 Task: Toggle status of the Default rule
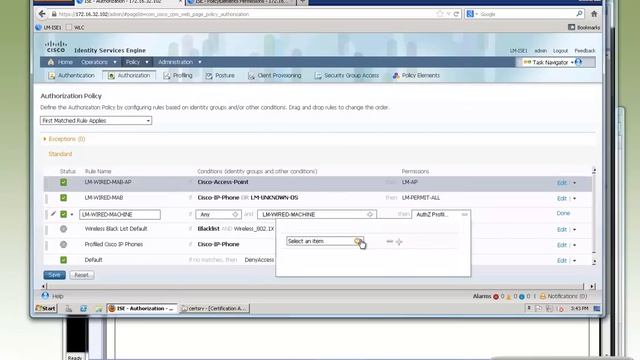pyautogui.click(x=63, y=260)
